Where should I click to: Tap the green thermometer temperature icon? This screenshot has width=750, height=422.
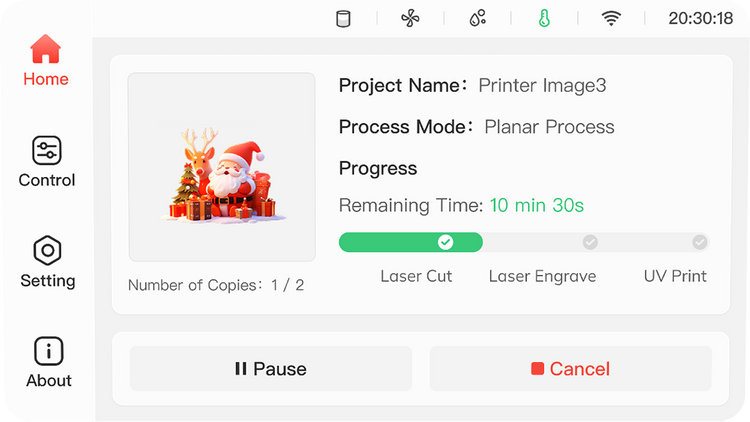544,19
